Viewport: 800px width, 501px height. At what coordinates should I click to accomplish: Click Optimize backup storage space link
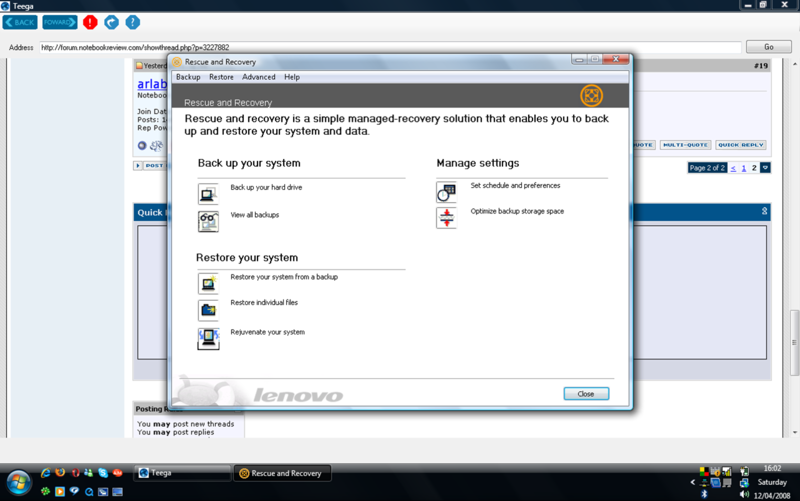coord(517,211)
